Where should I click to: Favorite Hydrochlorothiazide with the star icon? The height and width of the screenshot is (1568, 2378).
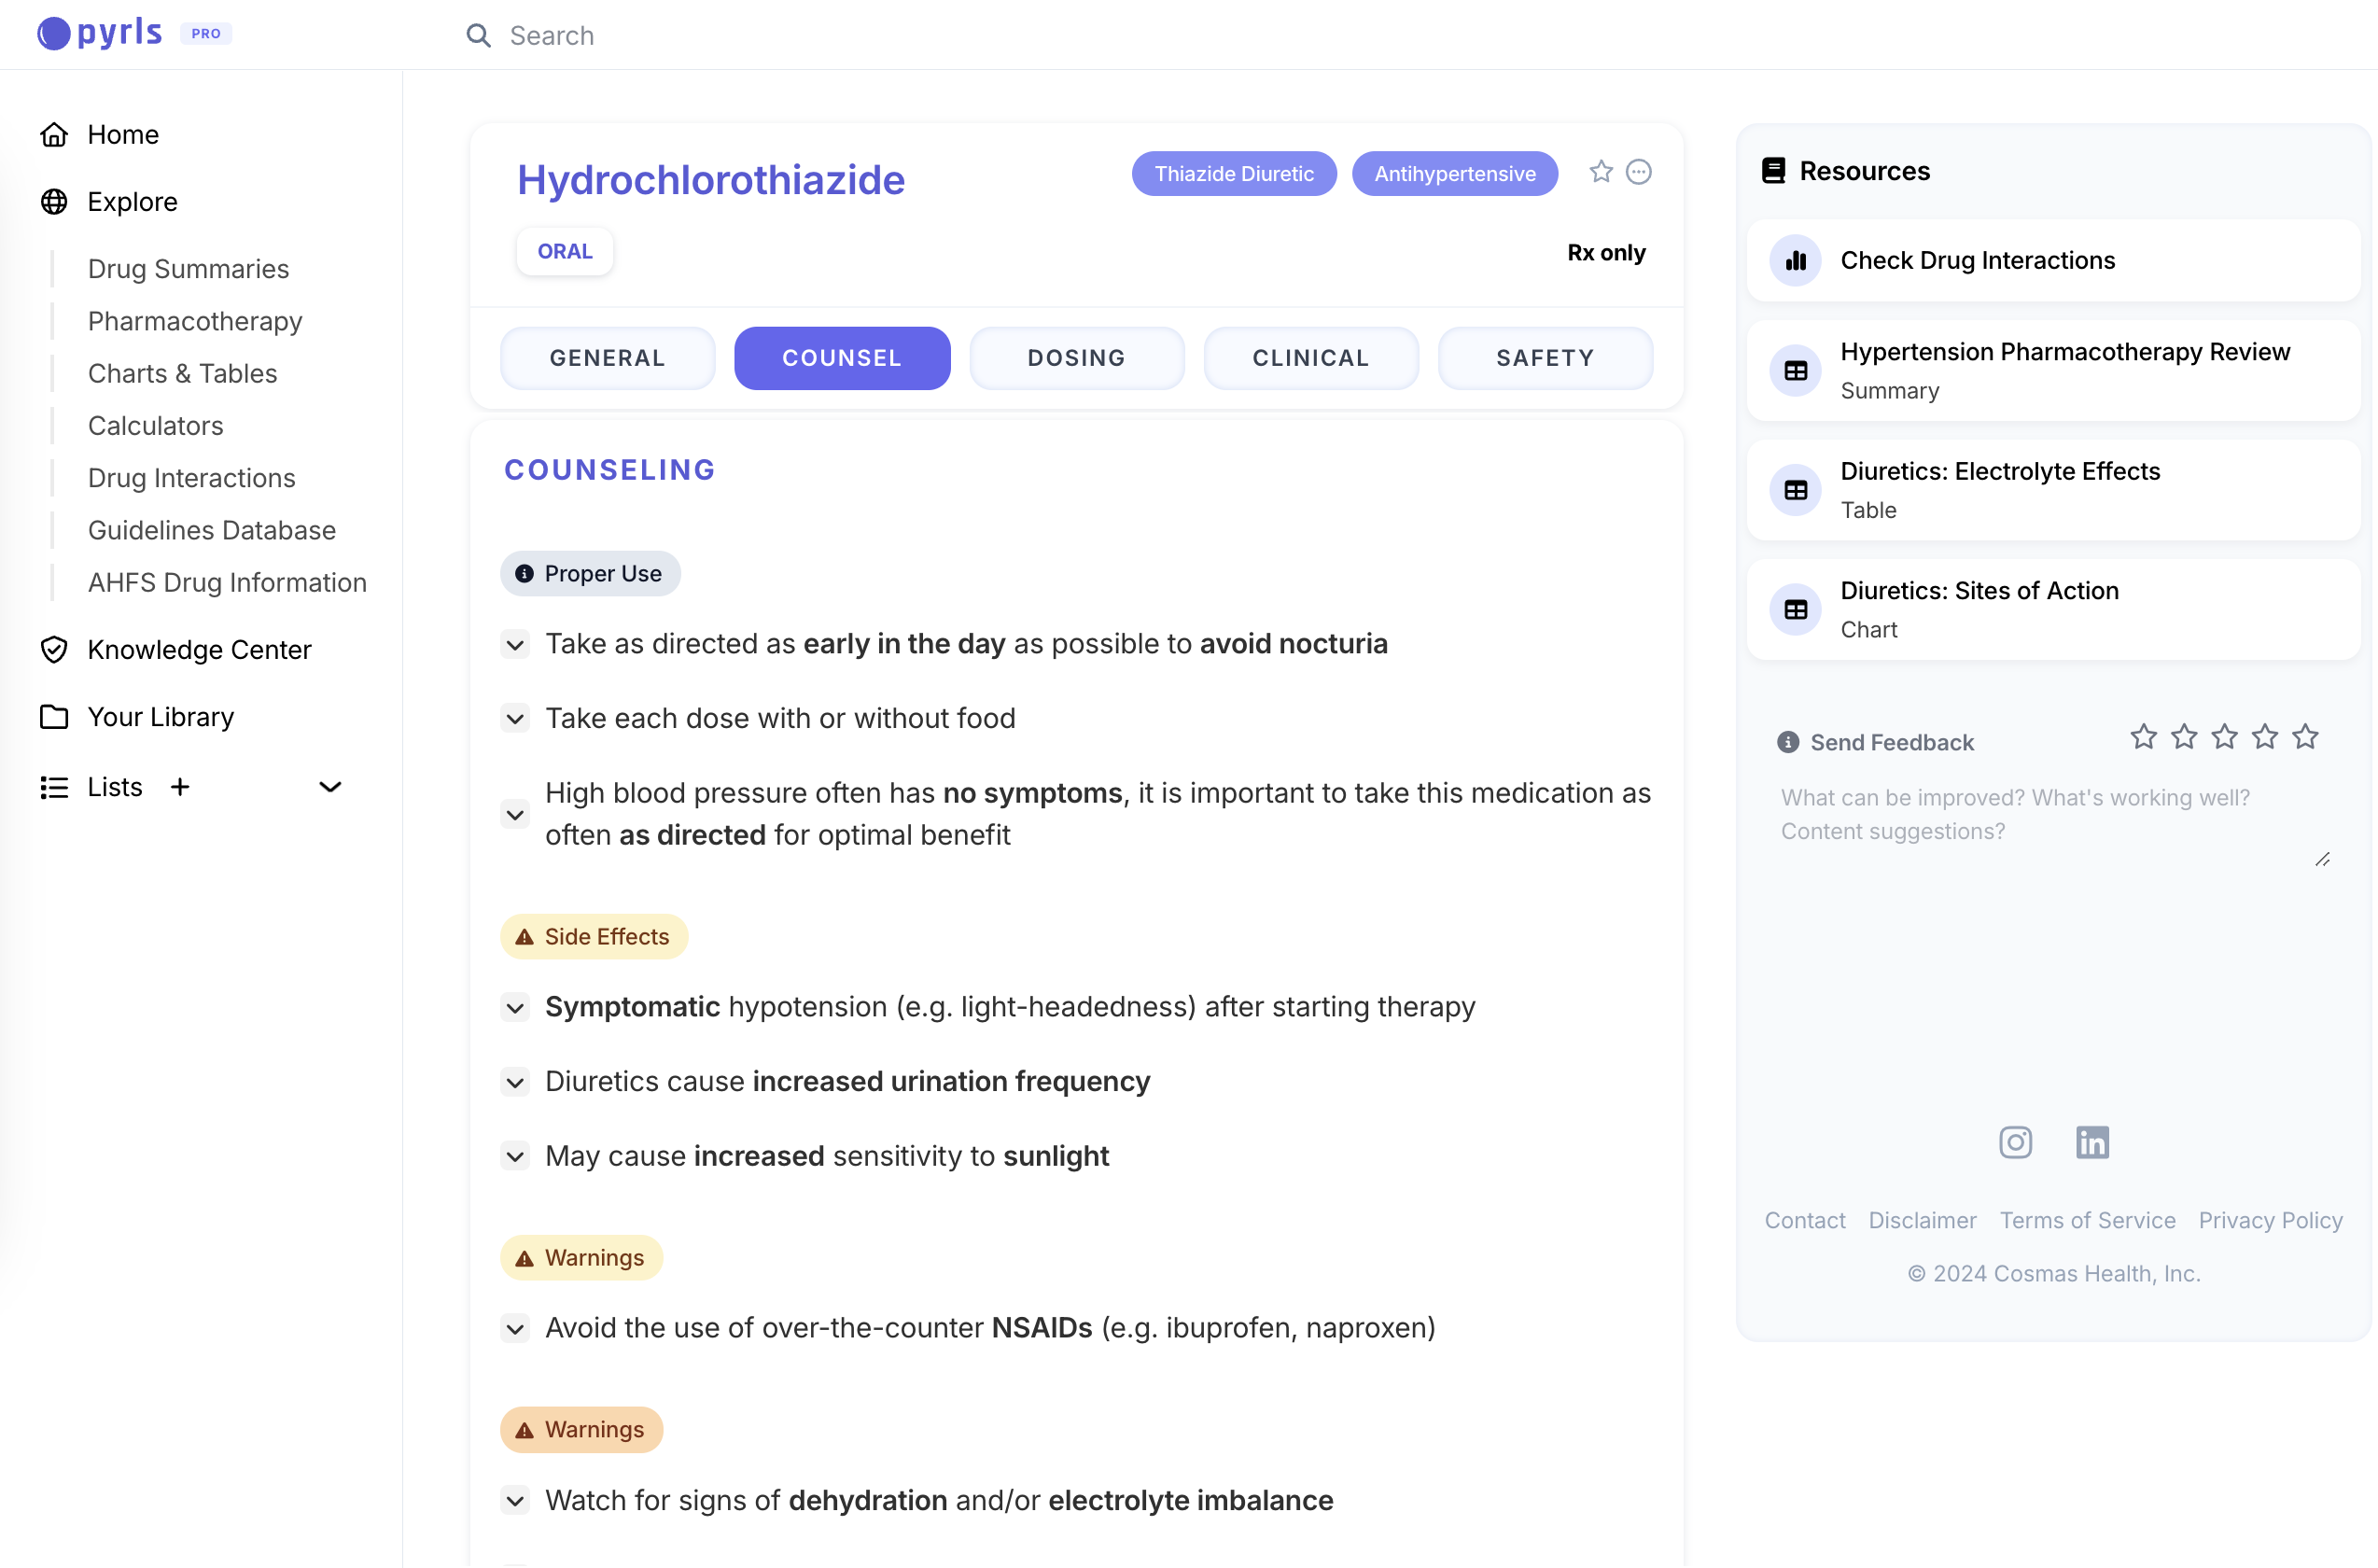(1600, 172)
